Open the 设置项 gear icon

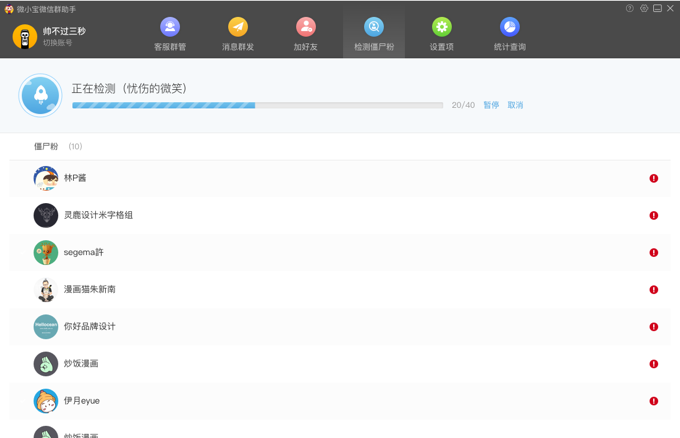441,27
